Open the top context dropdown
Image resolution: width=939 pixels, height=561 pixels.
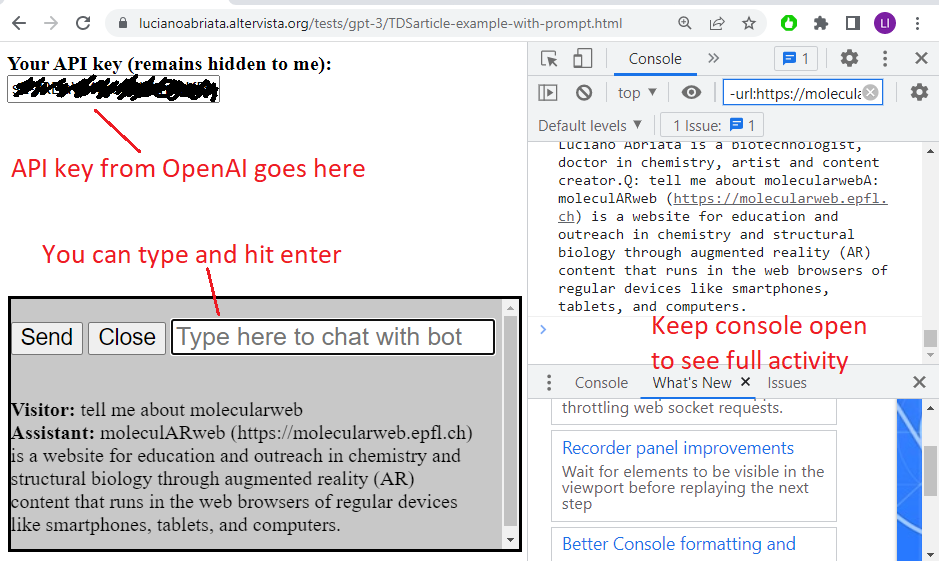click(x=637, y=92)
